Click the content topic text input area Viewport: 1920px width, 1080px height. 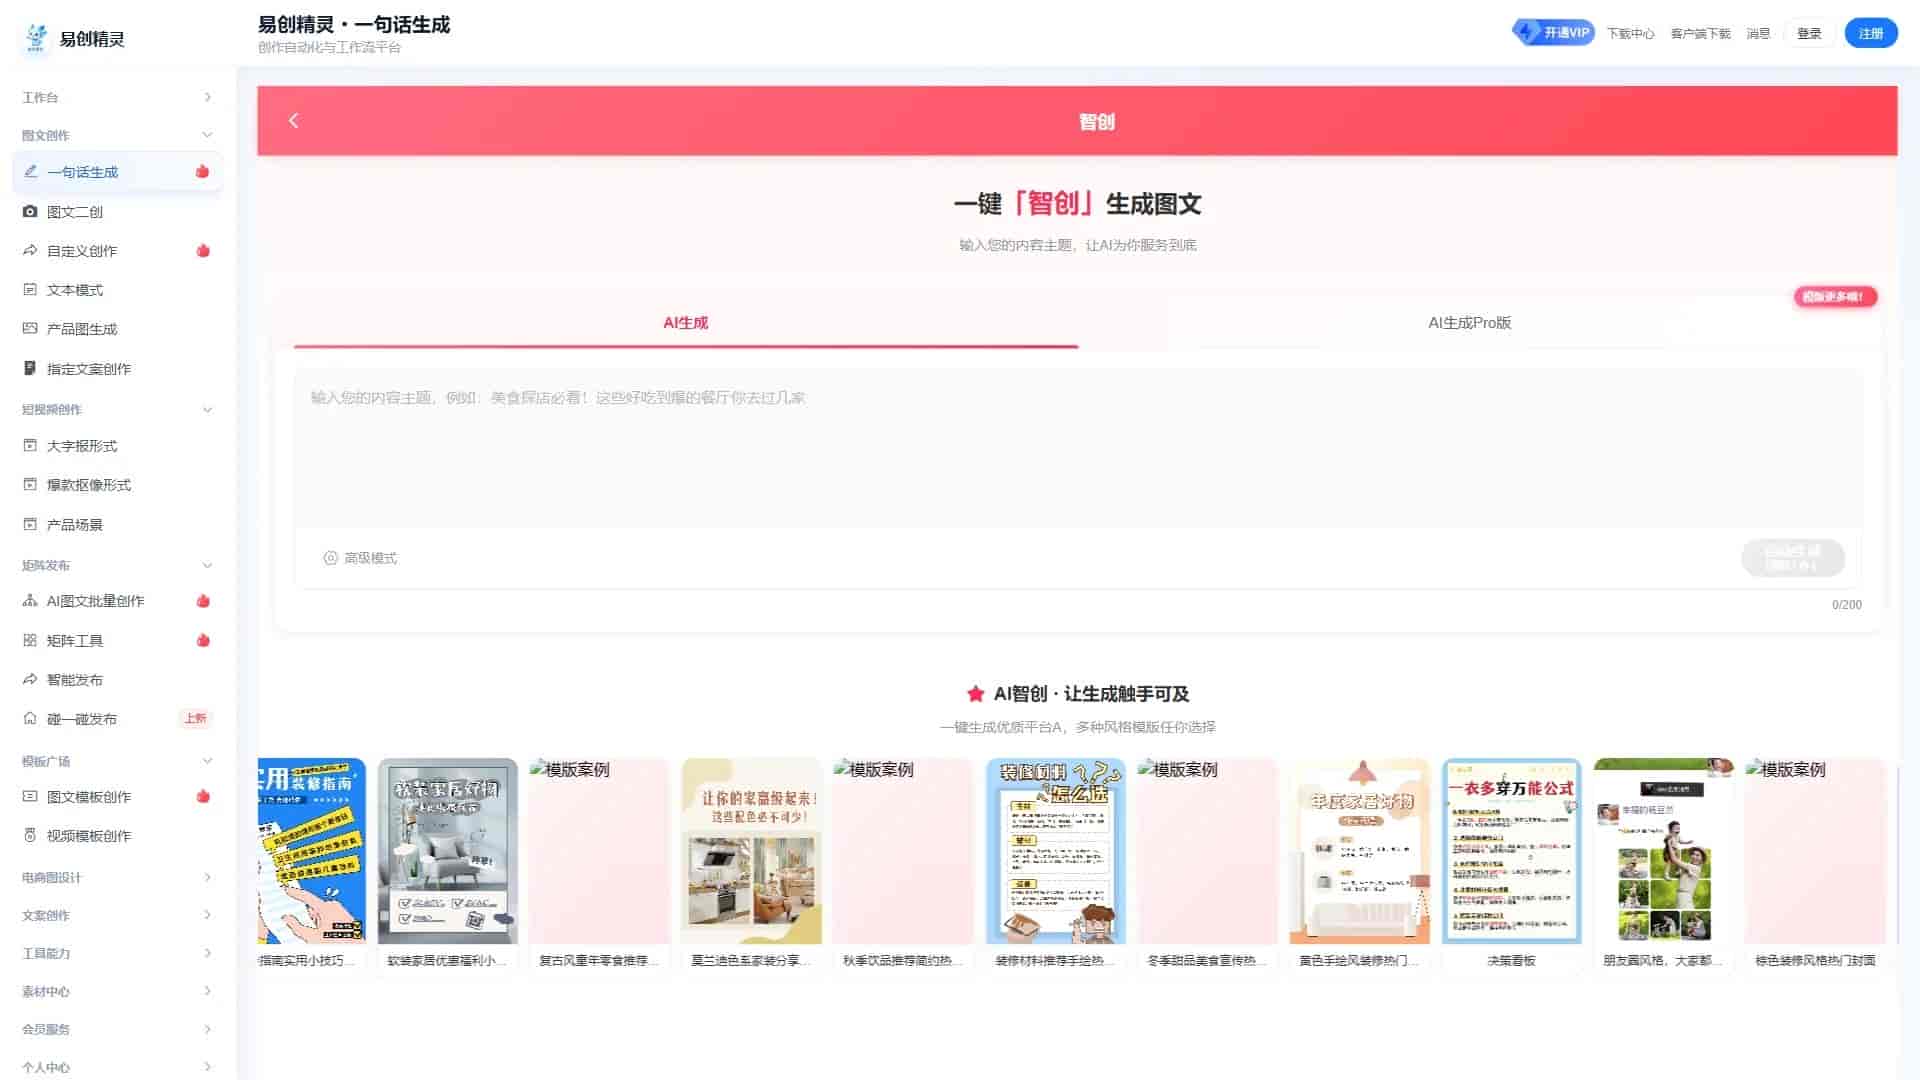[1077, 448]
